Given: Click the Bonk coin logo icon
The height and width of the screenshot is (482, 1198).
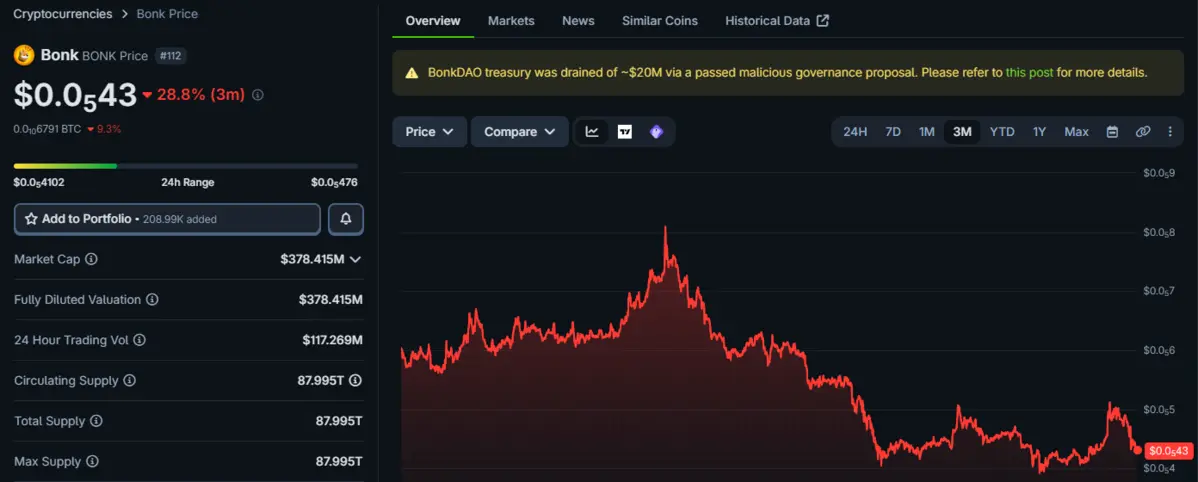Looking at the screenshot, I should pyautogui.click(x=24, y=55).
